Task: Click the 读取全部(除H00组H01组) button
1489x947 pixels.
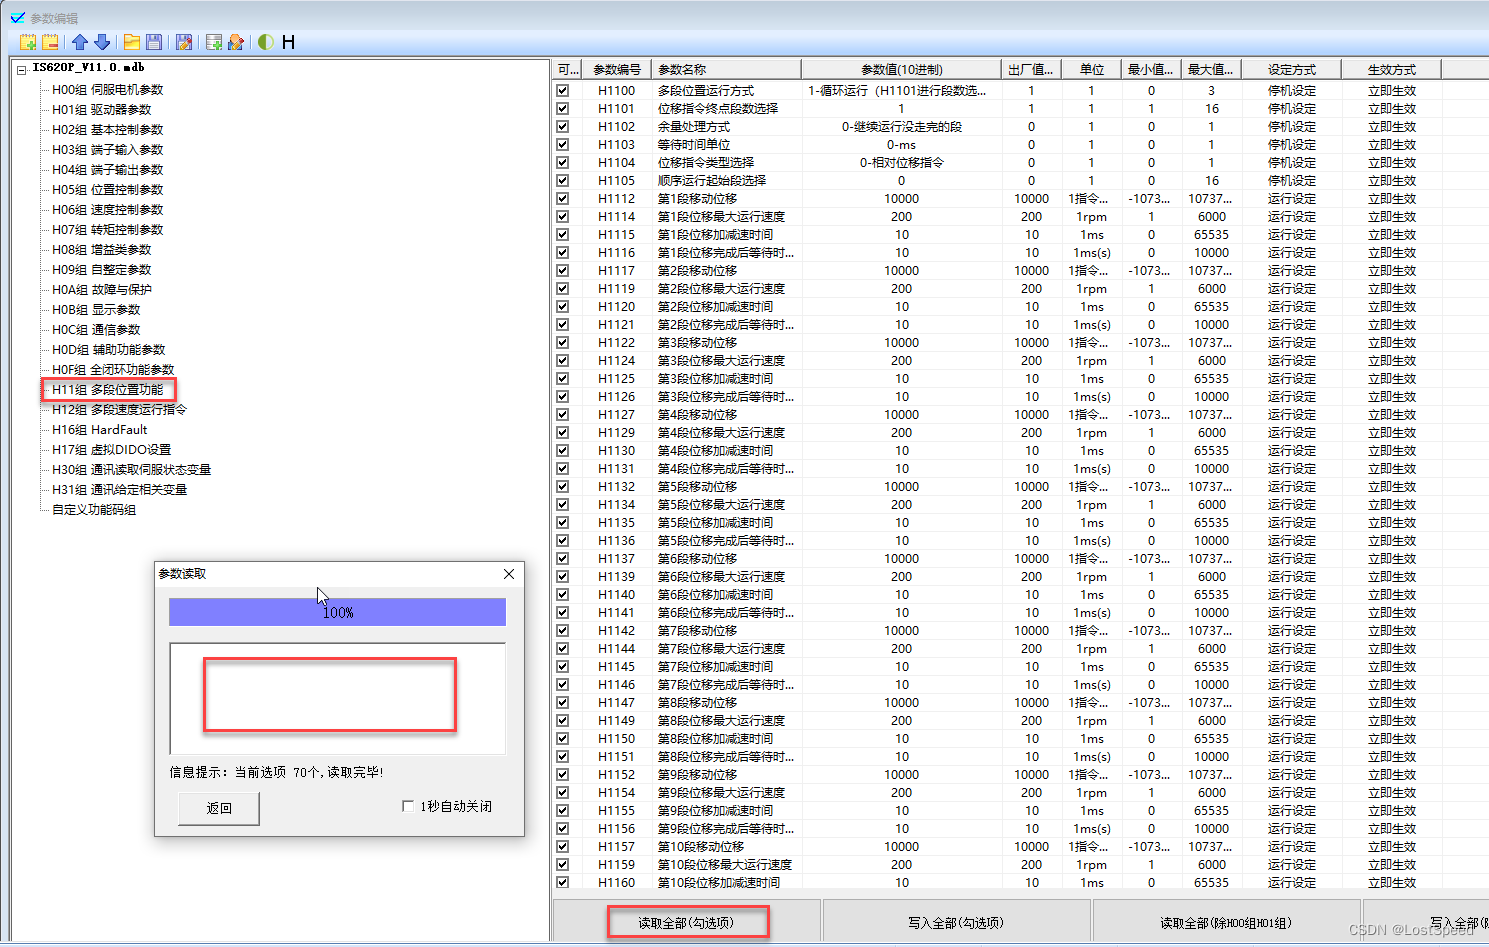Action: [x=1226, y=923]
